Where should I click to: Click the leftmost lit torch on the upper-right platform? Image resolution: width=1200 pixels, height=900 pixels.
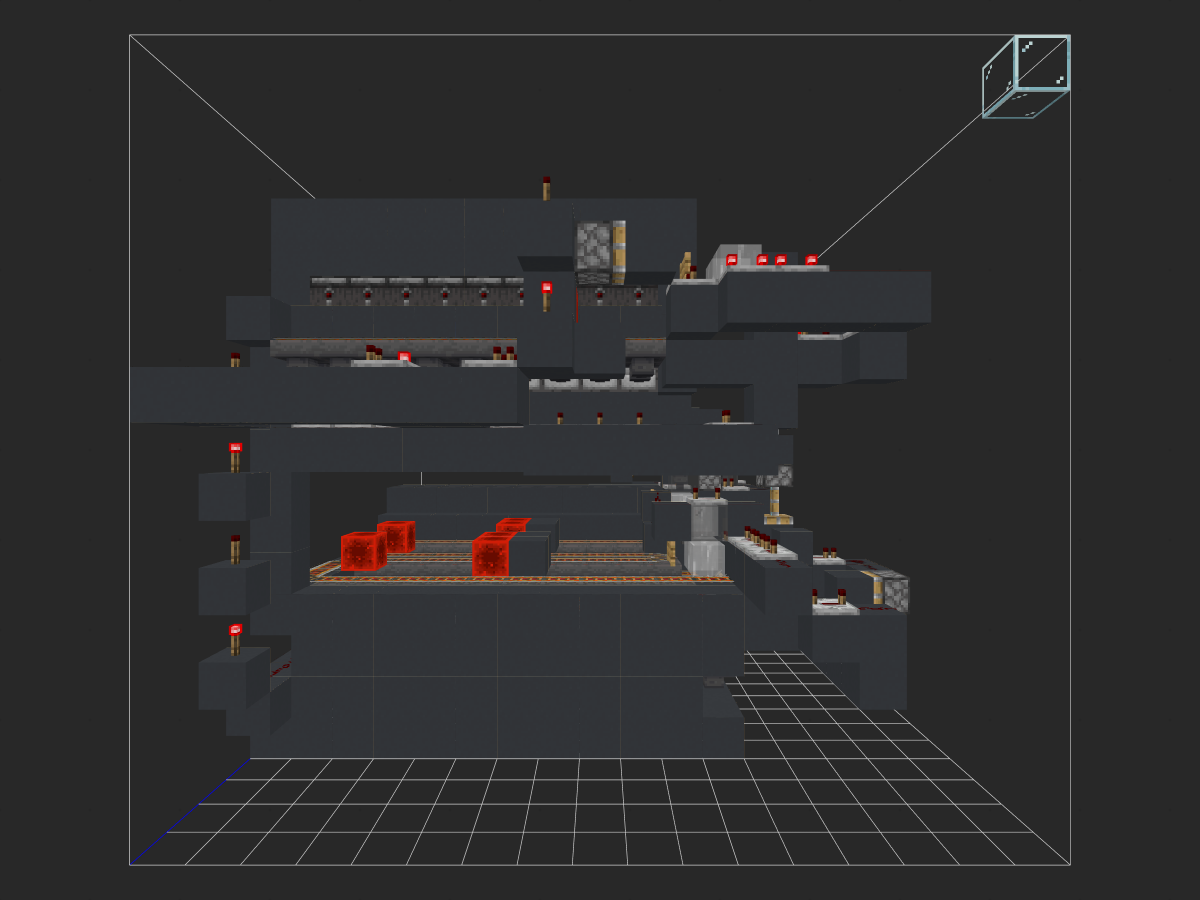click(x=732, y=260)
